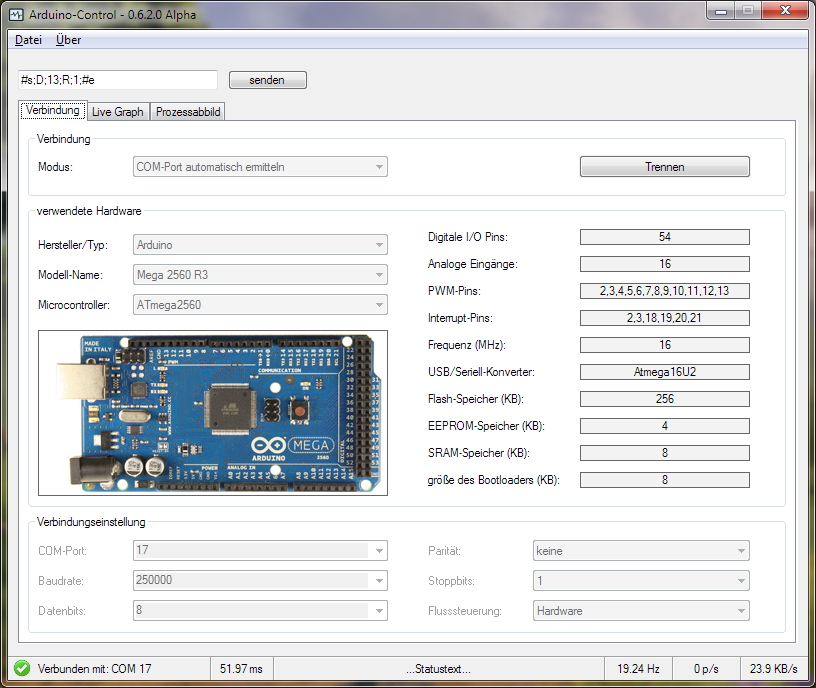Focus the command input field with #s;D;13;R;1;#e
Viewport: 816px width, 688px height.
coord(118,80)
